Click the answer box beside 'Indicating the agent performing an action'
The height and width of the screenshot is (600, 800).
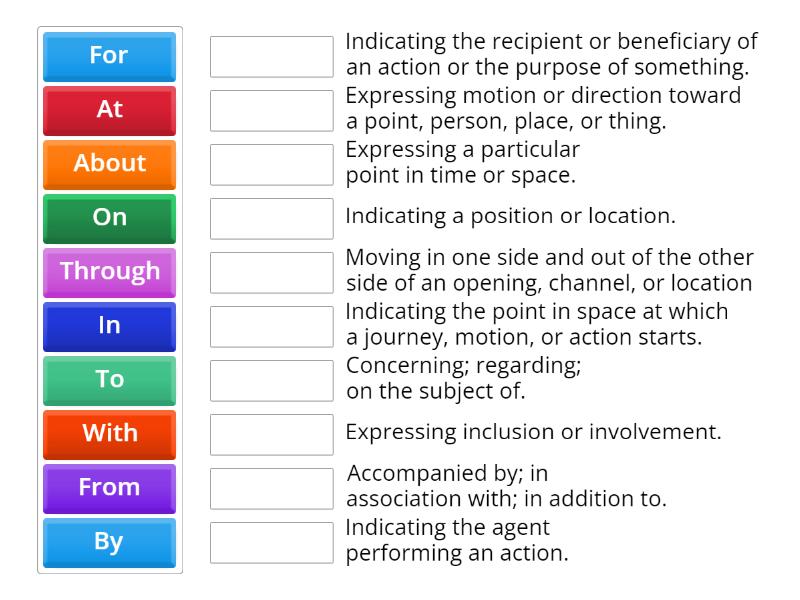point(272,542)
